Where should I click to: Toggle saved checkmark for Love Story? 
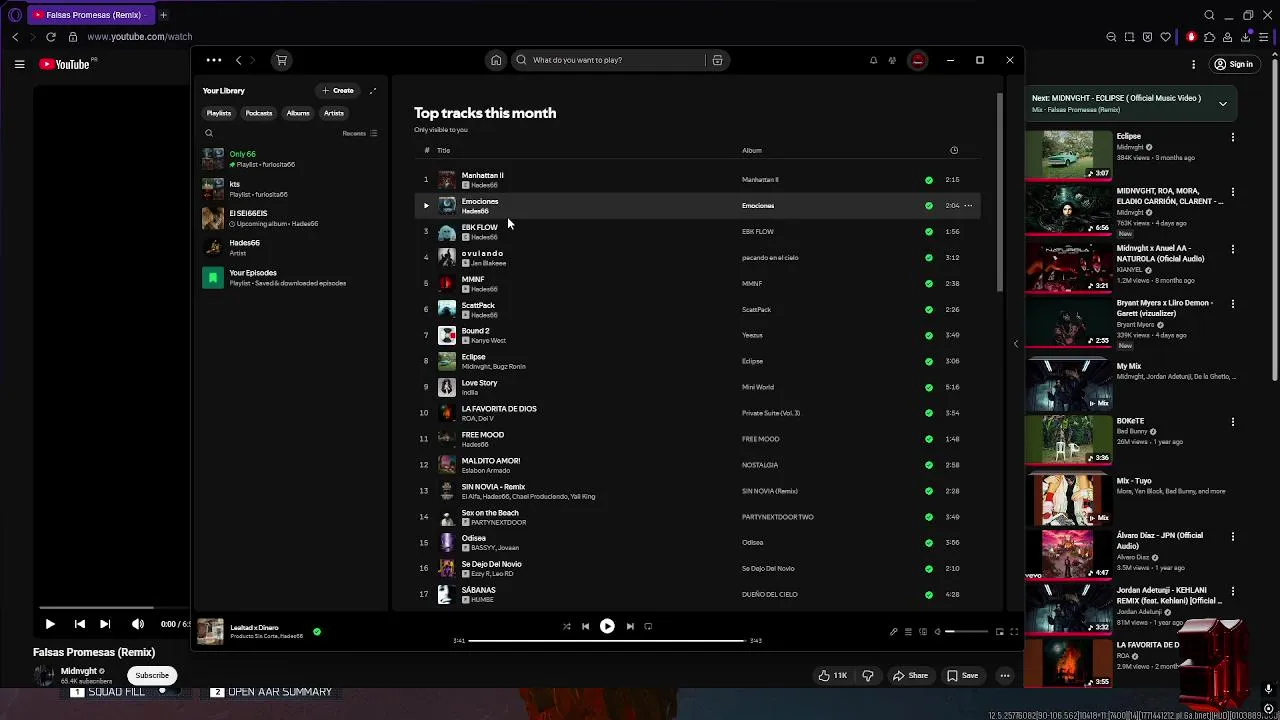(929, 387)
